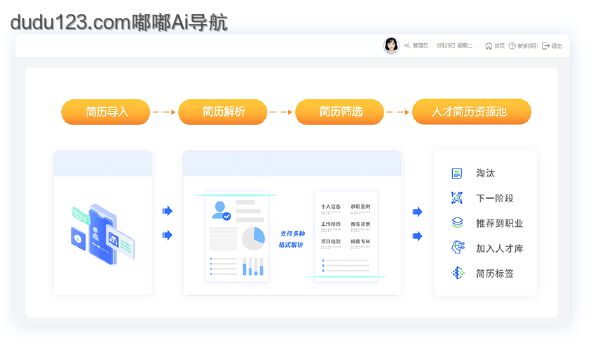Select the 人才简历资源池 step
The image size is (600, 360).
[471, 112]
